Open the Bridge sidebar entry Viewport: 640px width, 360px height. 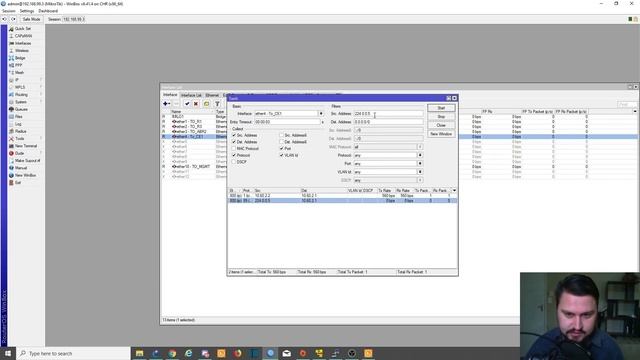pos(20,58)
